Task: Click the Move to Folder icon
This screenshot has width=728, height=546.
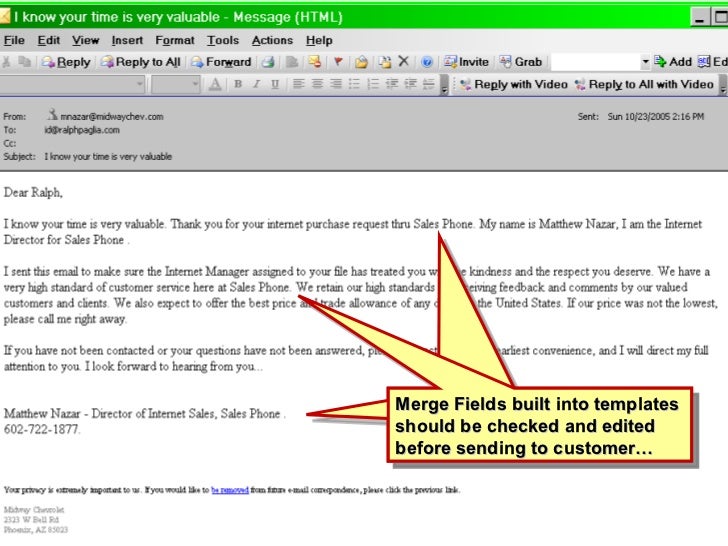Action: (361, 62)
